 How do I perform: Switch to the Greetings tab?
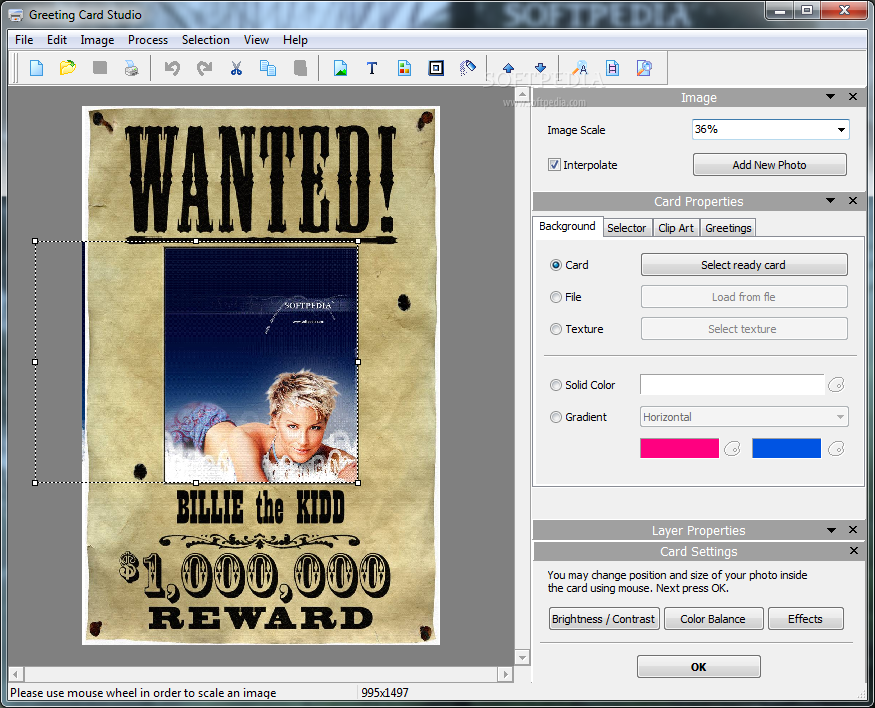[728, 228]
